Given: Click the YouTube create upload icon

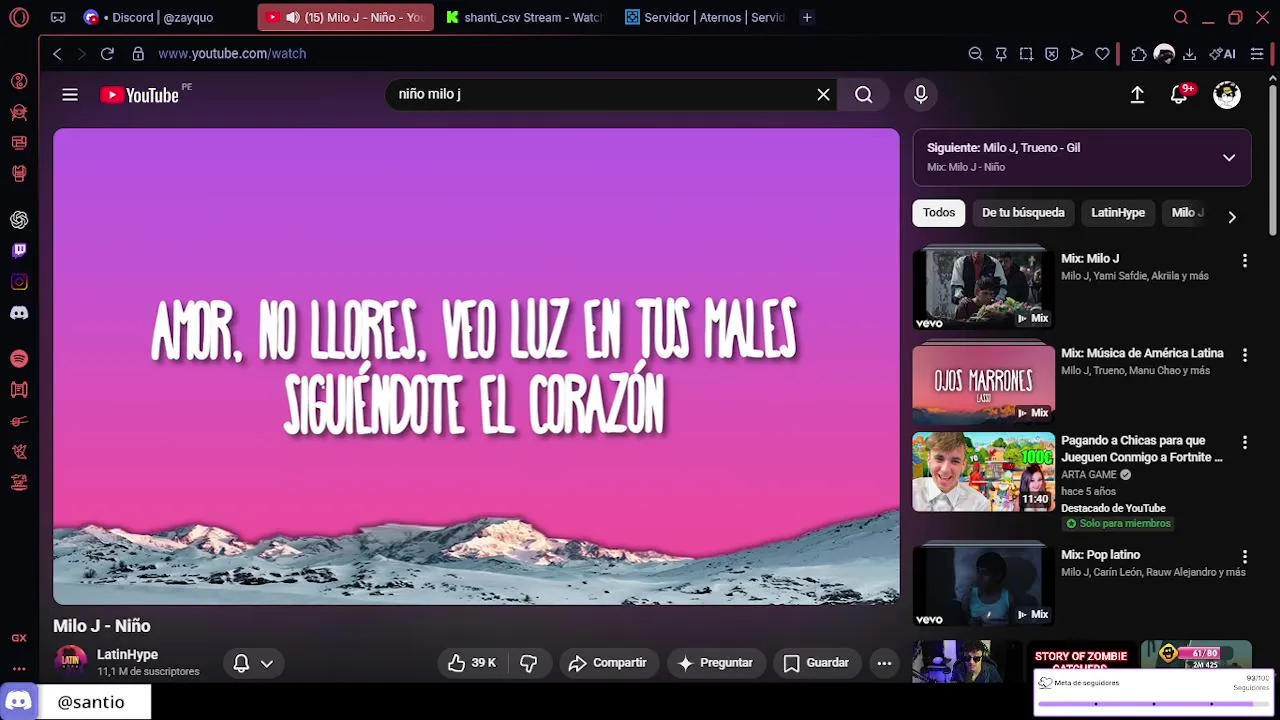Looking at the screenshot, I should point(1137,95).
